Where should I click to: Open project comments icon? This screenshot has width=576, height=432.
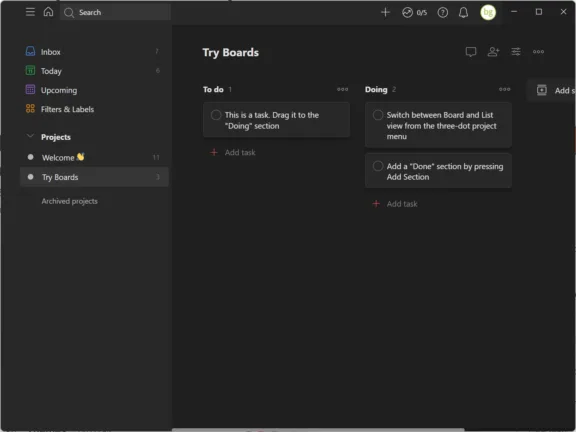(471, 52)
